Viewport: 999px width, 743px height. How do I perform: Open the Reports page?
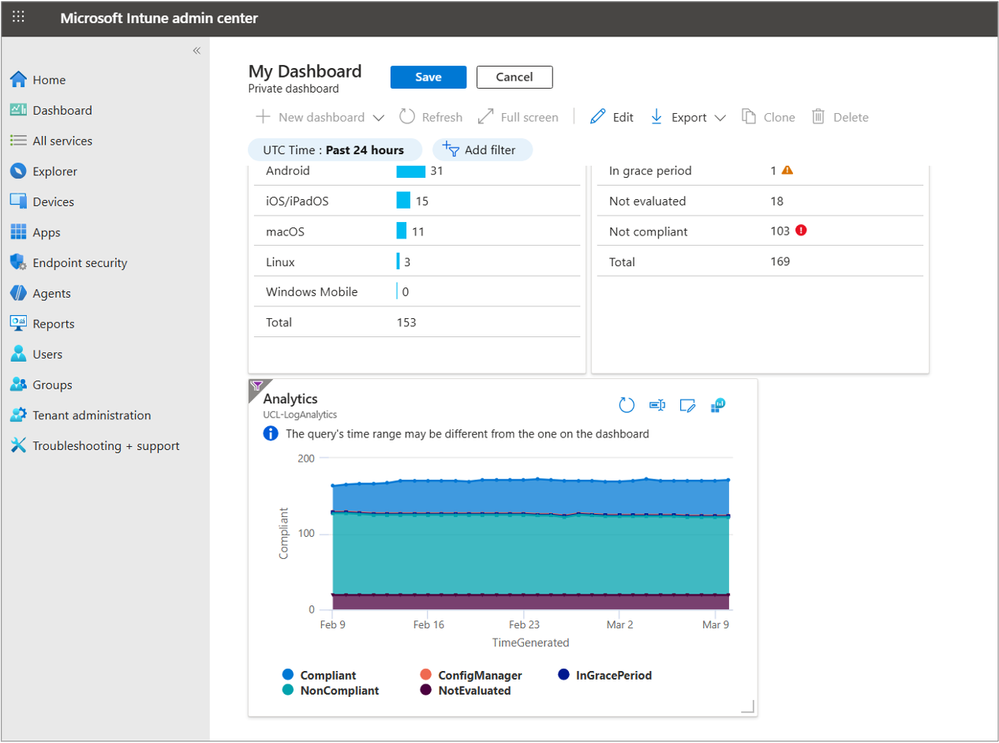pyautogui.click(x=54, y=324)
